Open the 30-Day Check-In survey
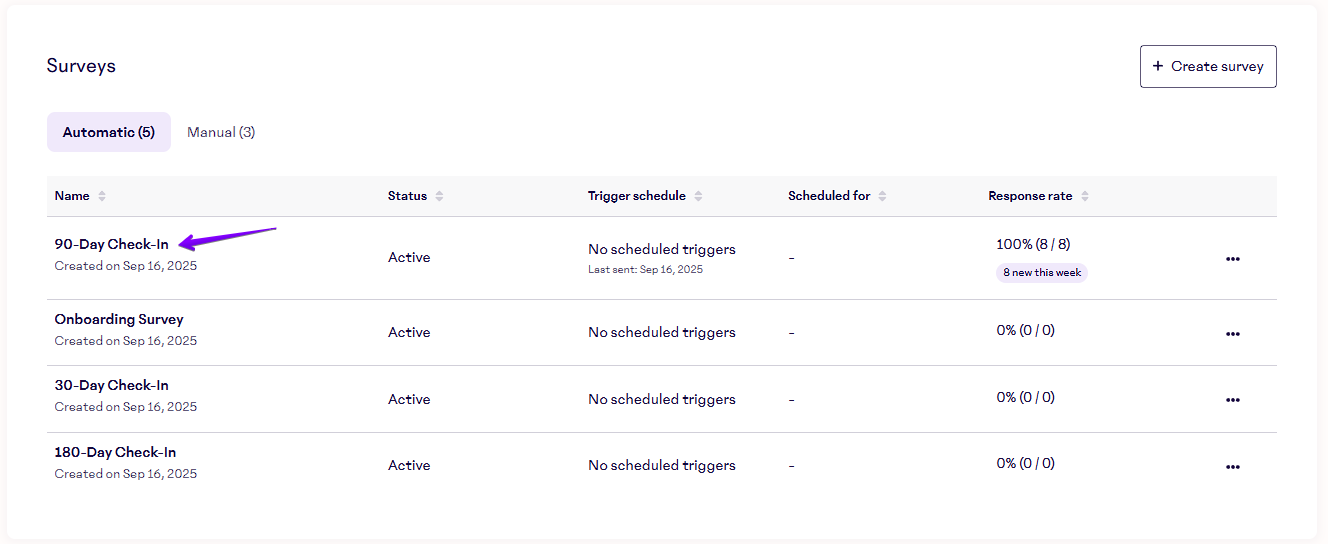The image size is (1328, 544). point(111,385)
